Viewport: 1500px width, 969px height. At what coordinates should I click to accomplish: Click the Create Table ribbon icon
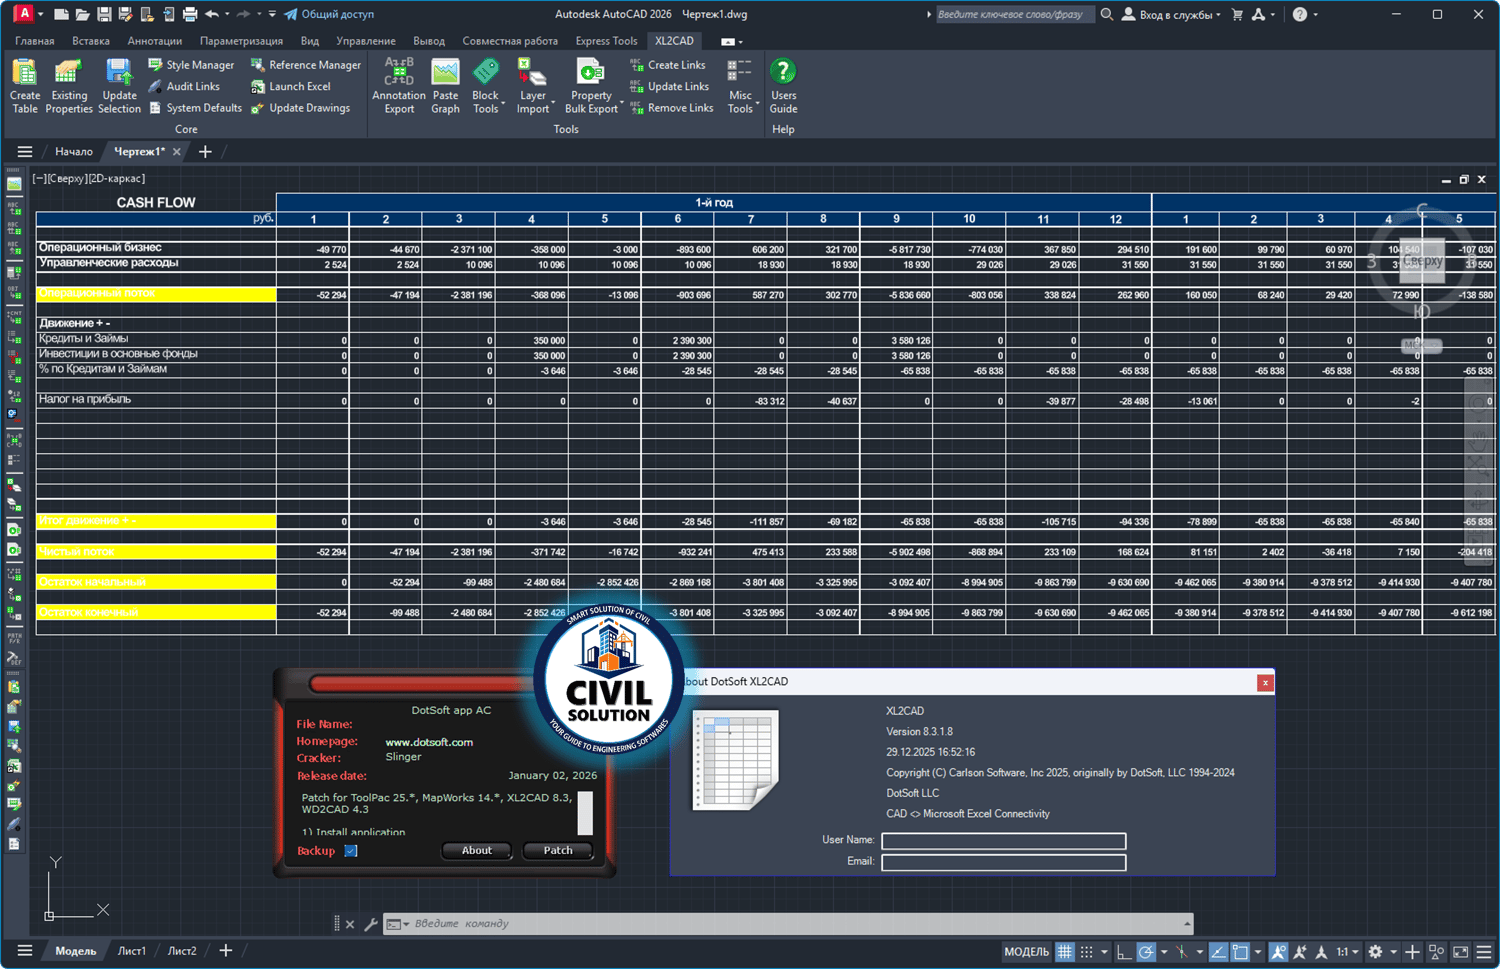point(25,86)
